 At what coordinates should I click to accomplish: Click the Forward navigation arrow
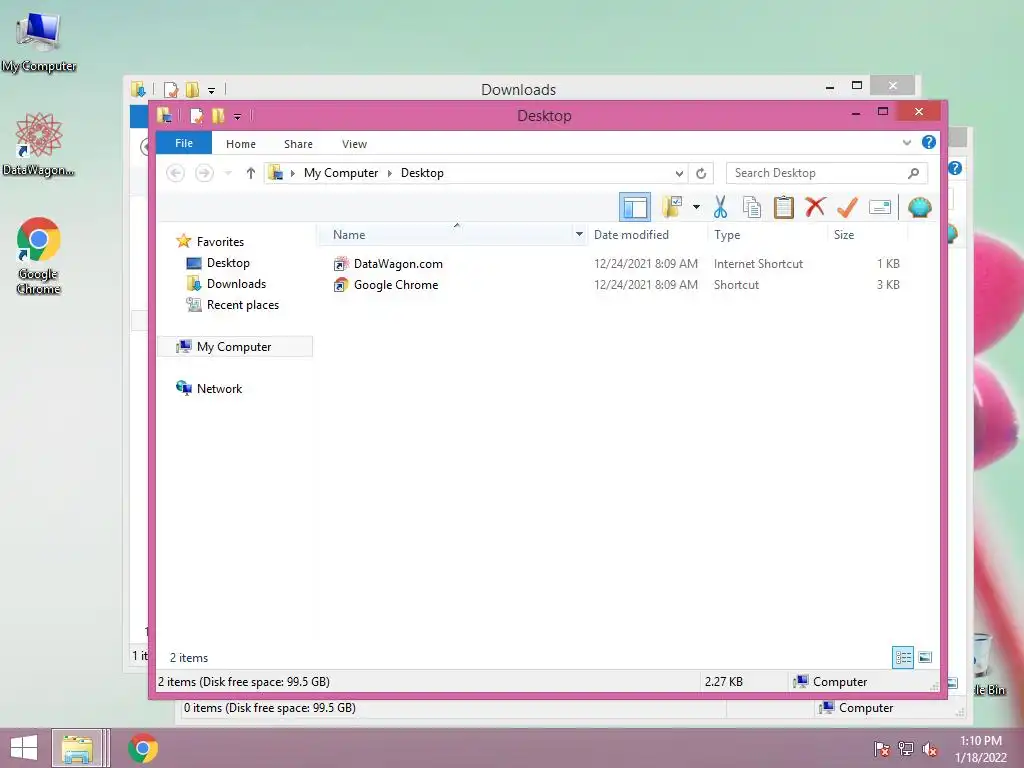pyautogui.click(x=204, y=173)
